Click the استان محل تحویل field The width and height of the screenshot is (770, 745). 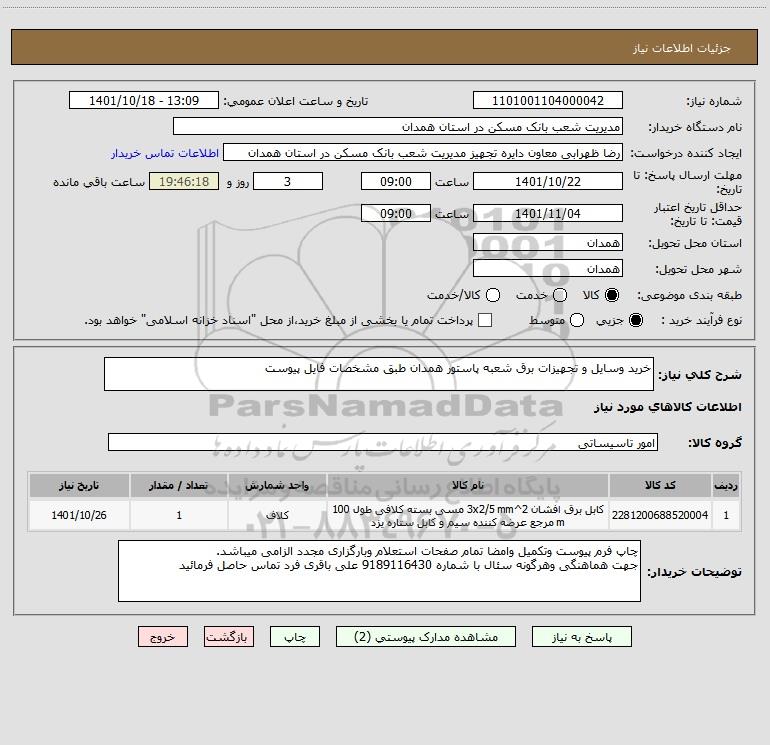548,243
